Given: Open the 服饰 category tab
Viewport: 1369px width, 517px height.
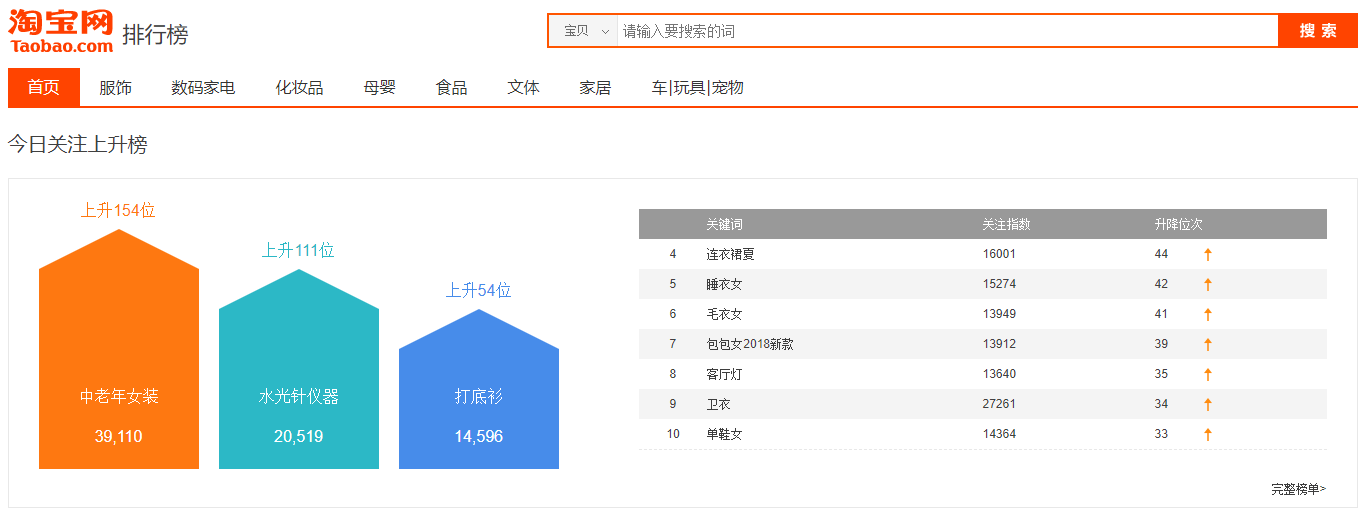Looking at the screenshot, I should pyautogui.click(x=116, y=87).
